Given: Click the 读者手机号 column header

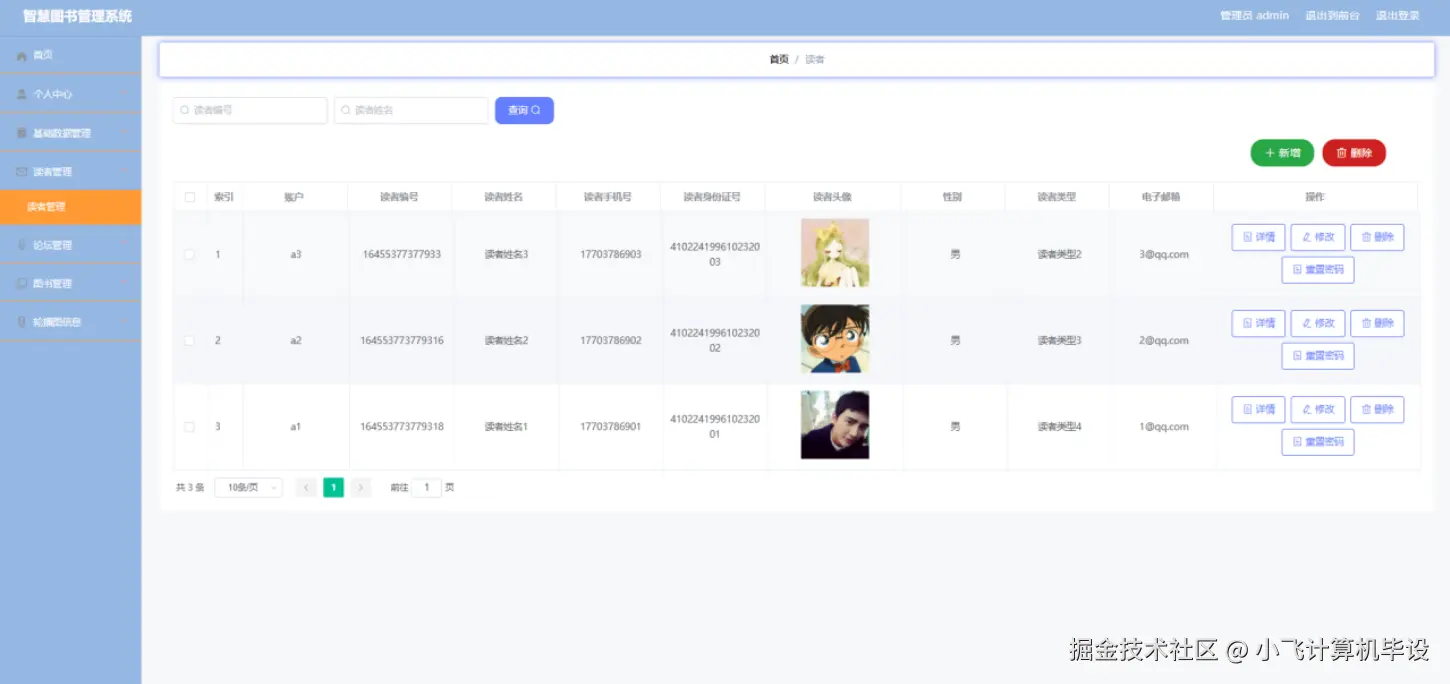Looking at the screenshot, I should click(608, 197).
